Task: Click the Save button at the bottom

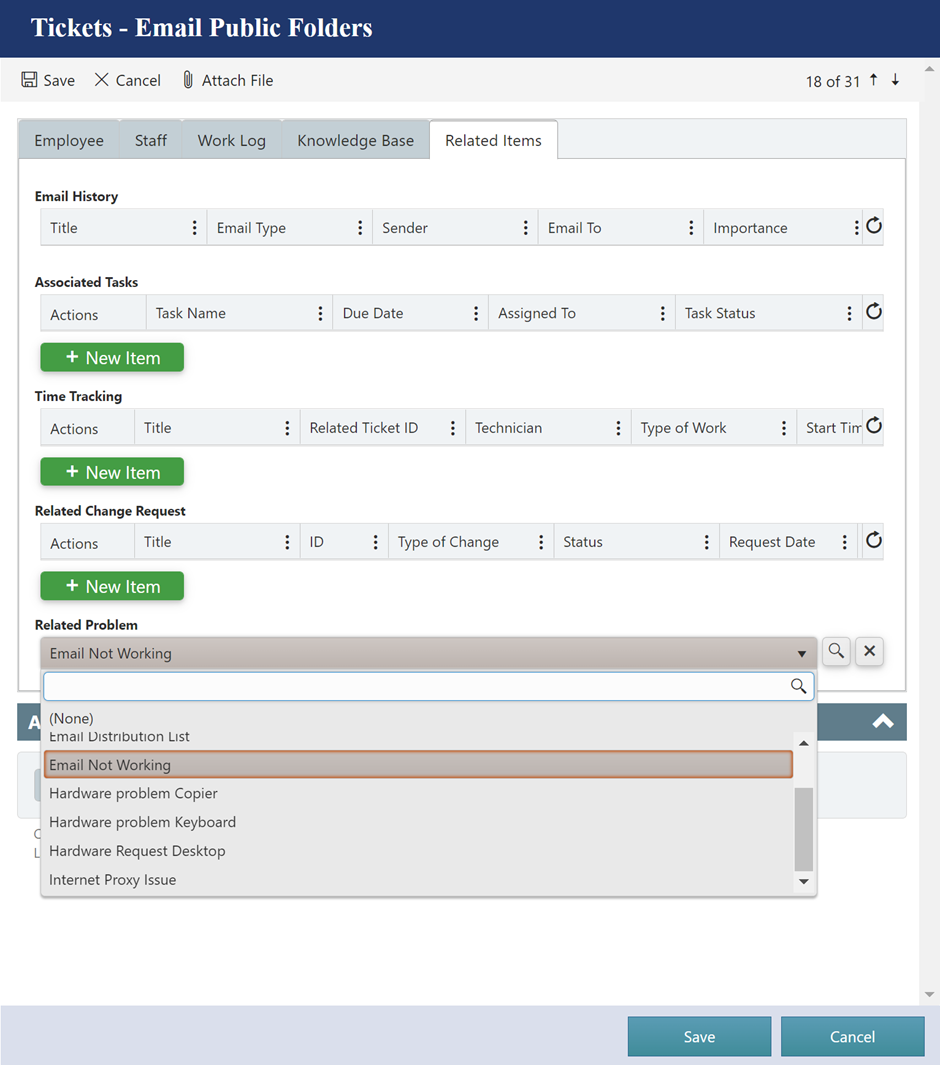Action: 699,1036
